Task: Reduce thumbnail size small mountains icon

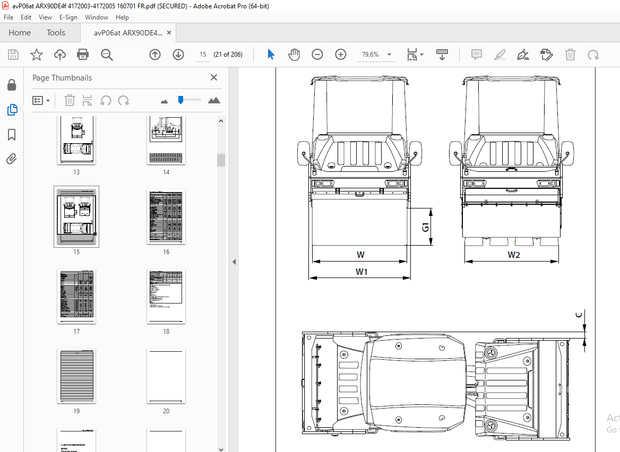Action: [x=164, y=102]
